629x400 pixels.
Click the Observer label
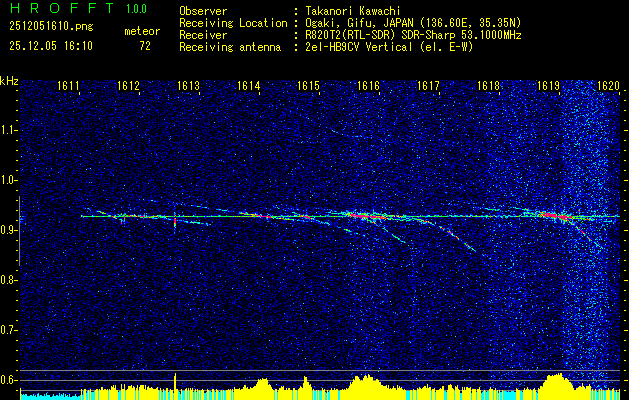click(203, 11)
